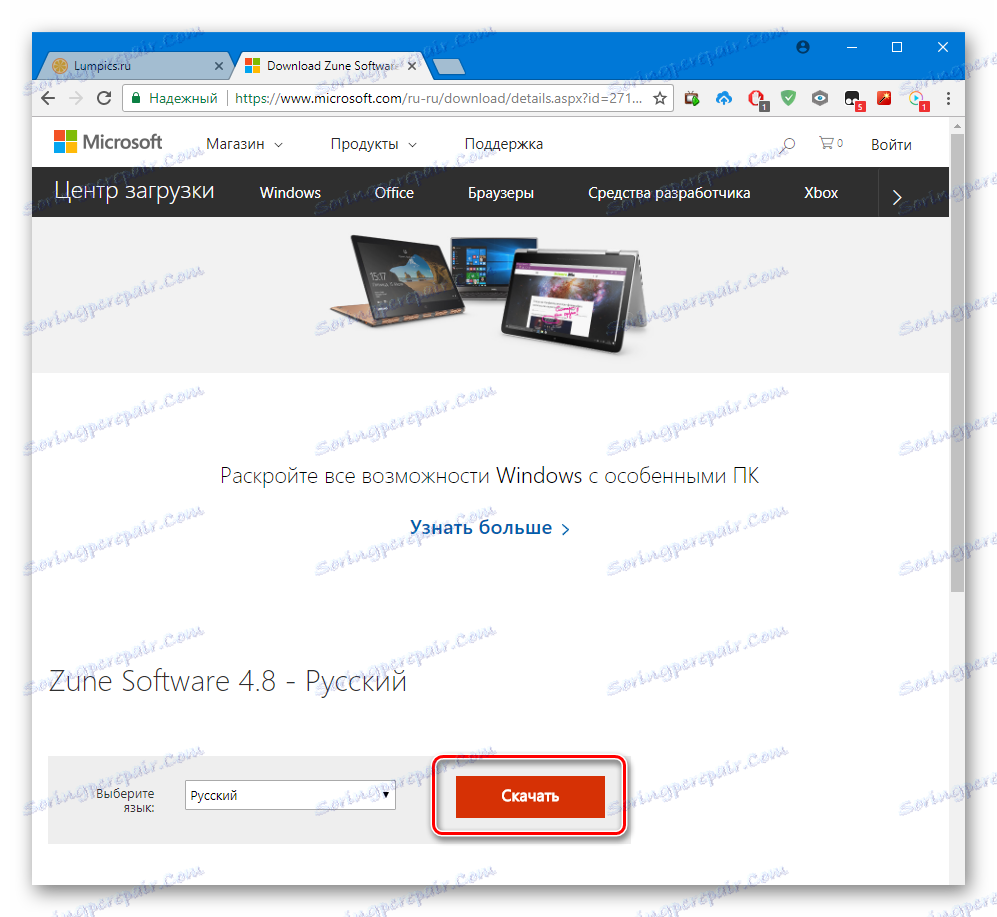This screenshot has width=997, height=917.
Task: Expand the Продукты dropdown menu
Action: click(373, 144)
